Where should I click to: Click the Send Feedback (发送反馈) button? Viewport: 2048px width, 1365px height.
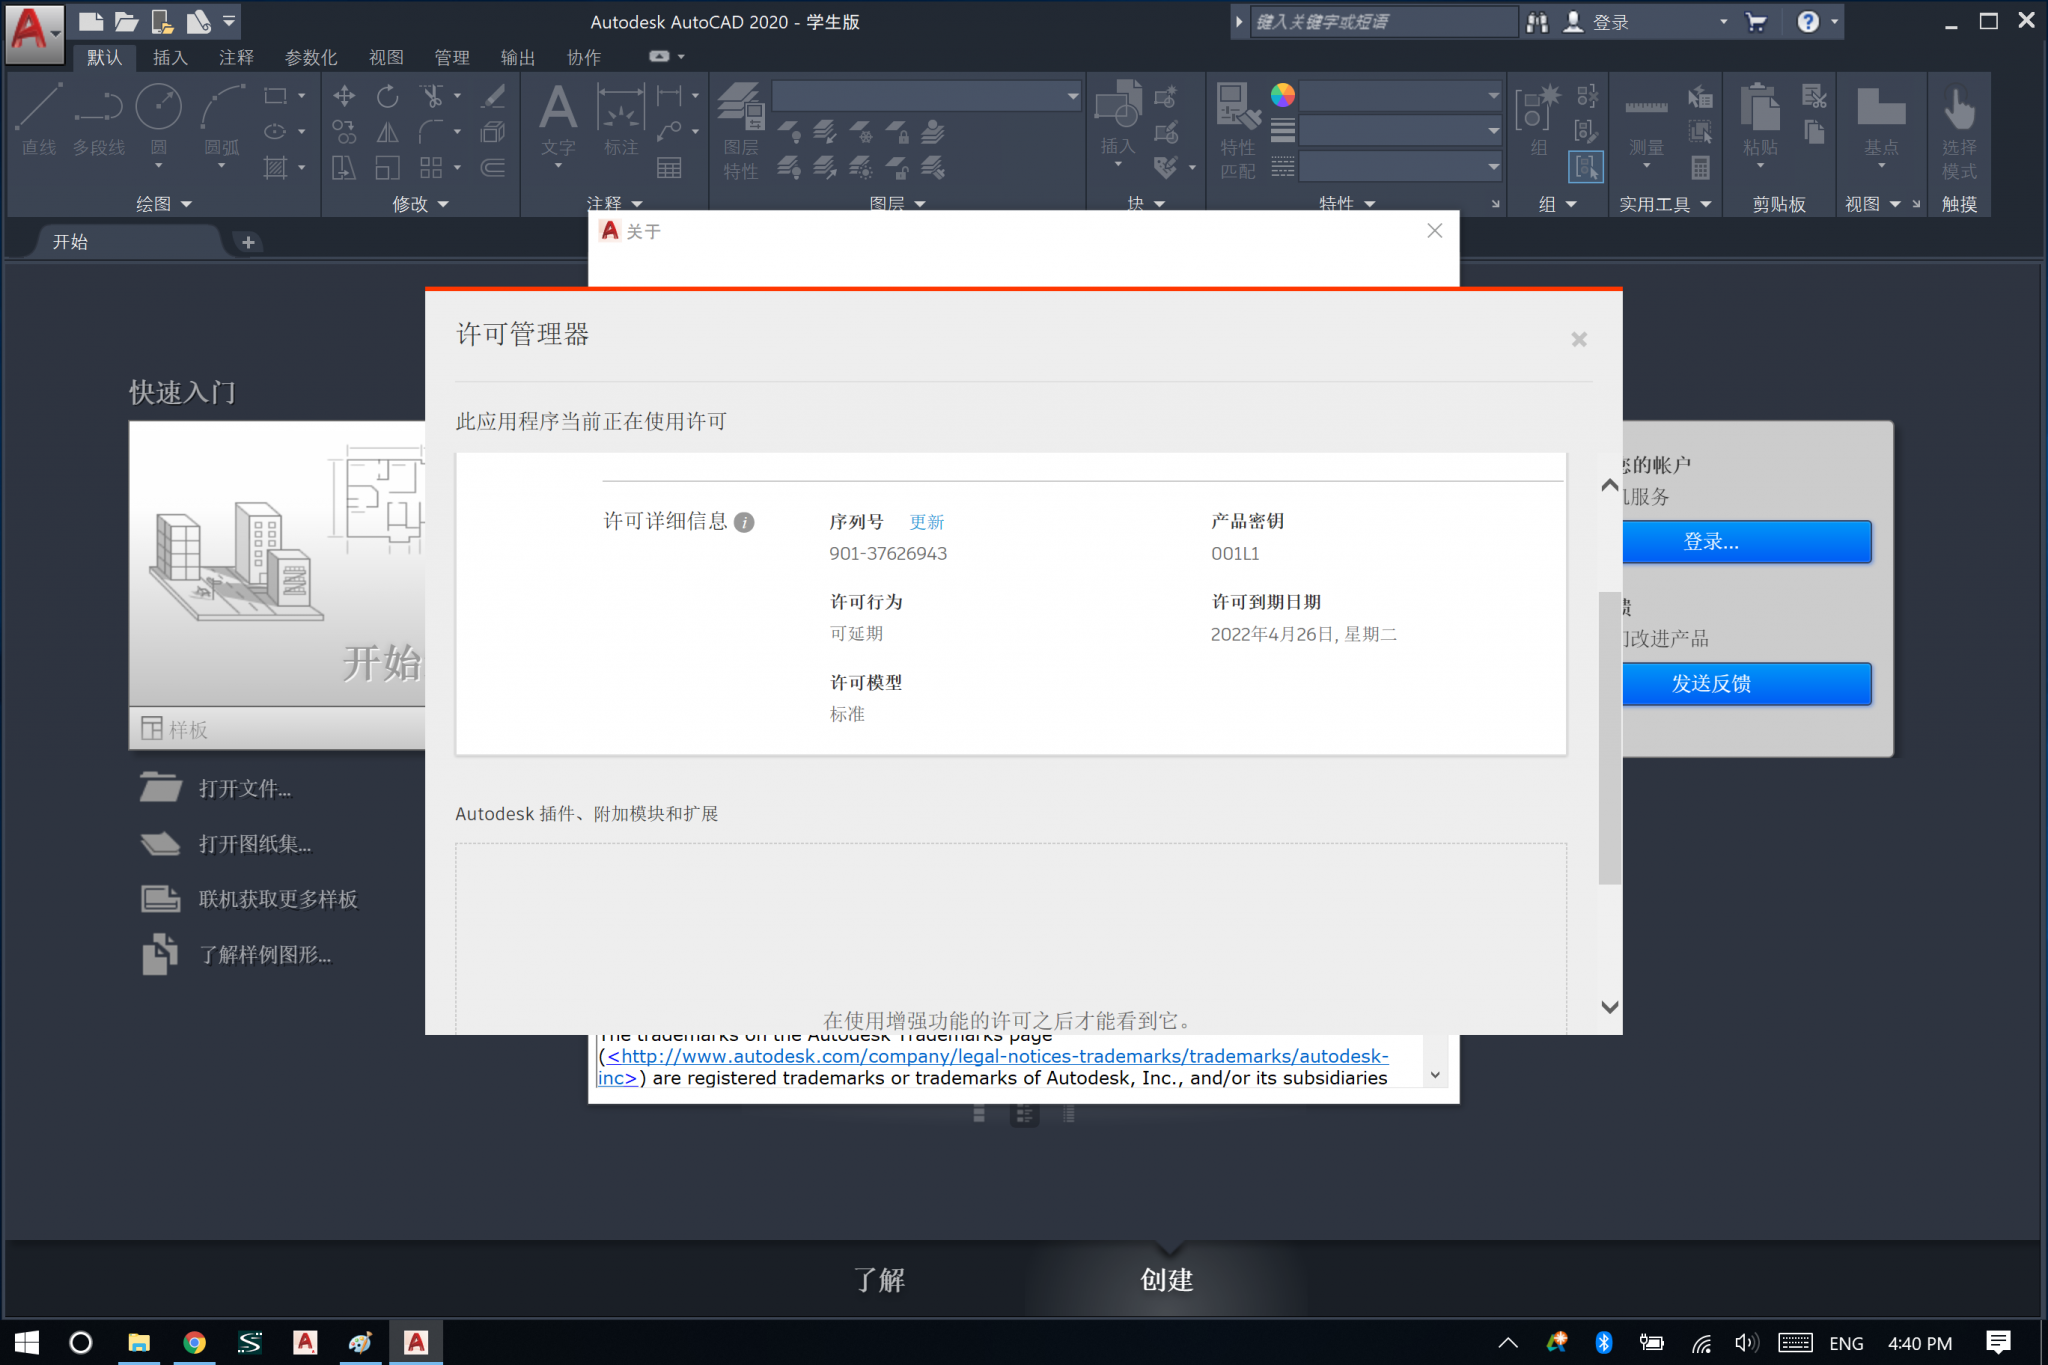[x=1747, y=684]
